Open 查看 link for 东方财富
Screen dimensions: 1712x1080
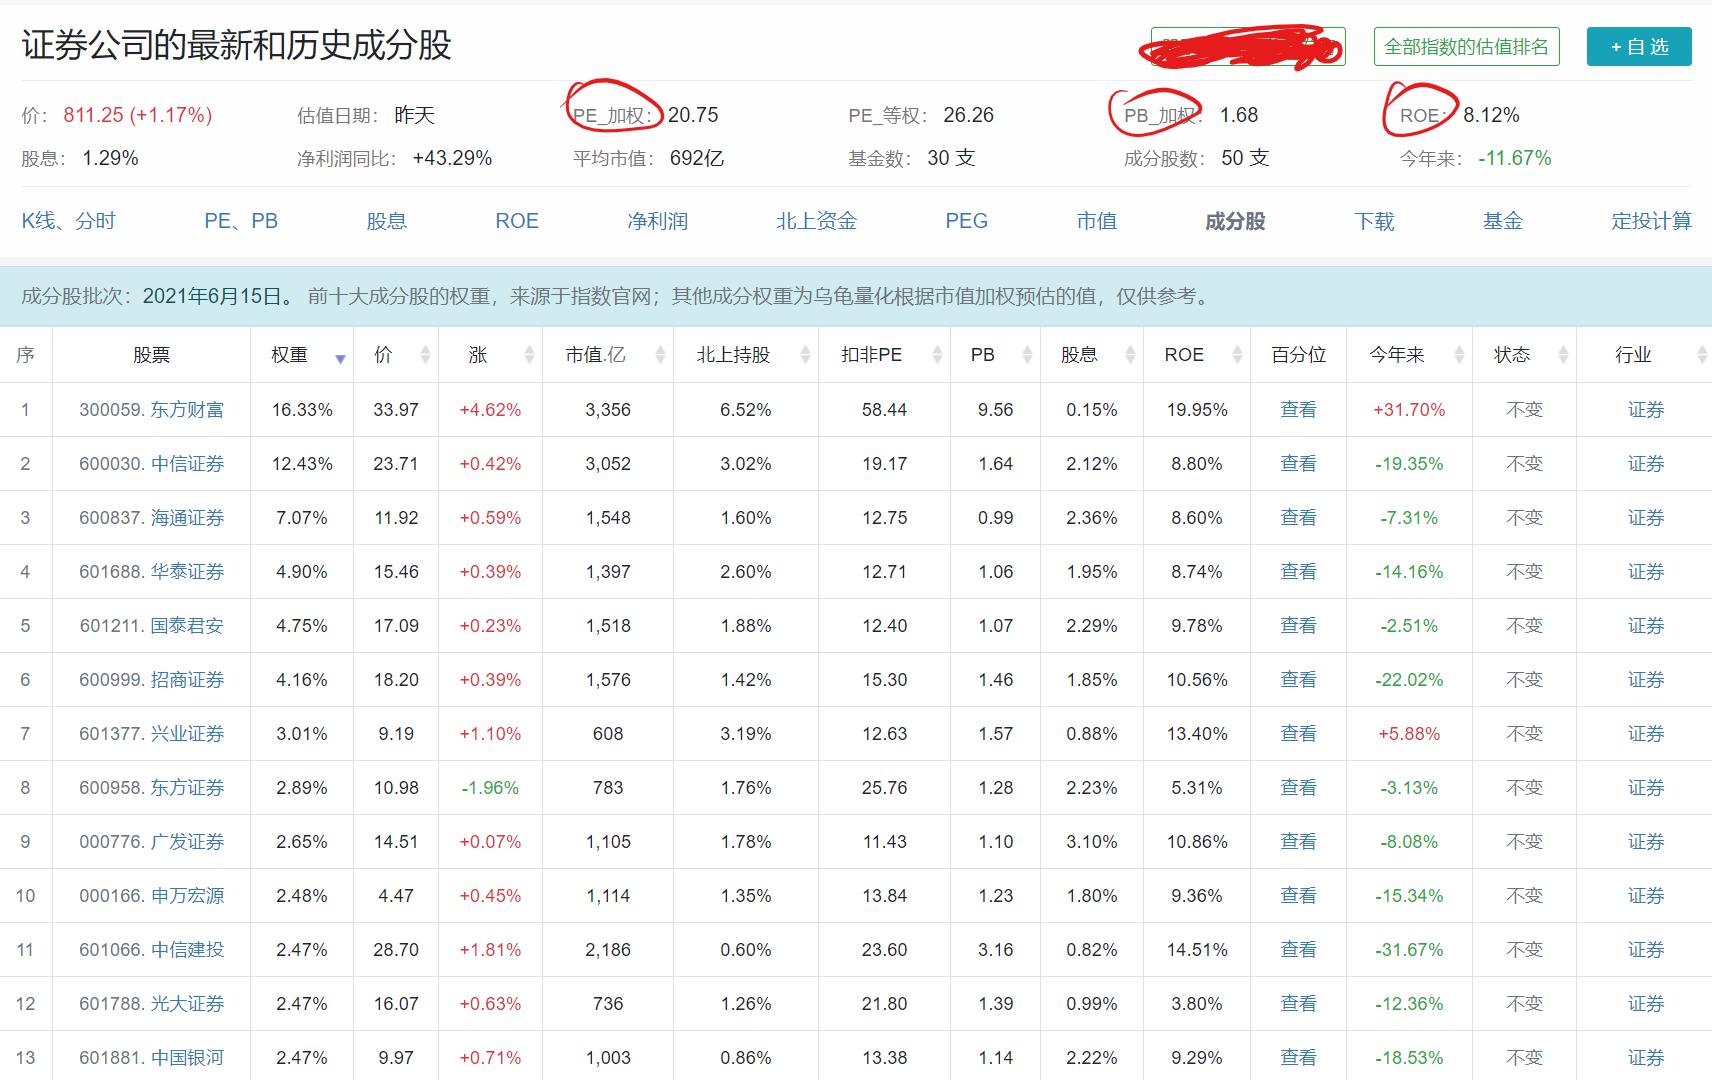(1297, 409)
